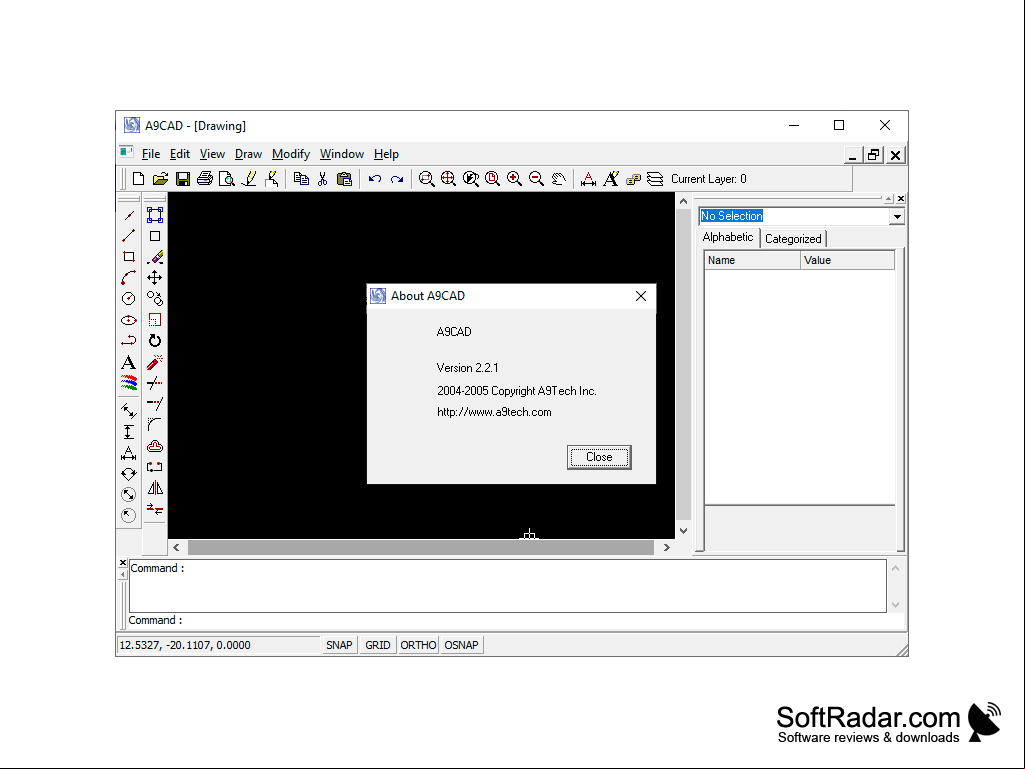Click the Zoom Extents icon
This screenshot has width=1025, height=769.
coord(448,179)
